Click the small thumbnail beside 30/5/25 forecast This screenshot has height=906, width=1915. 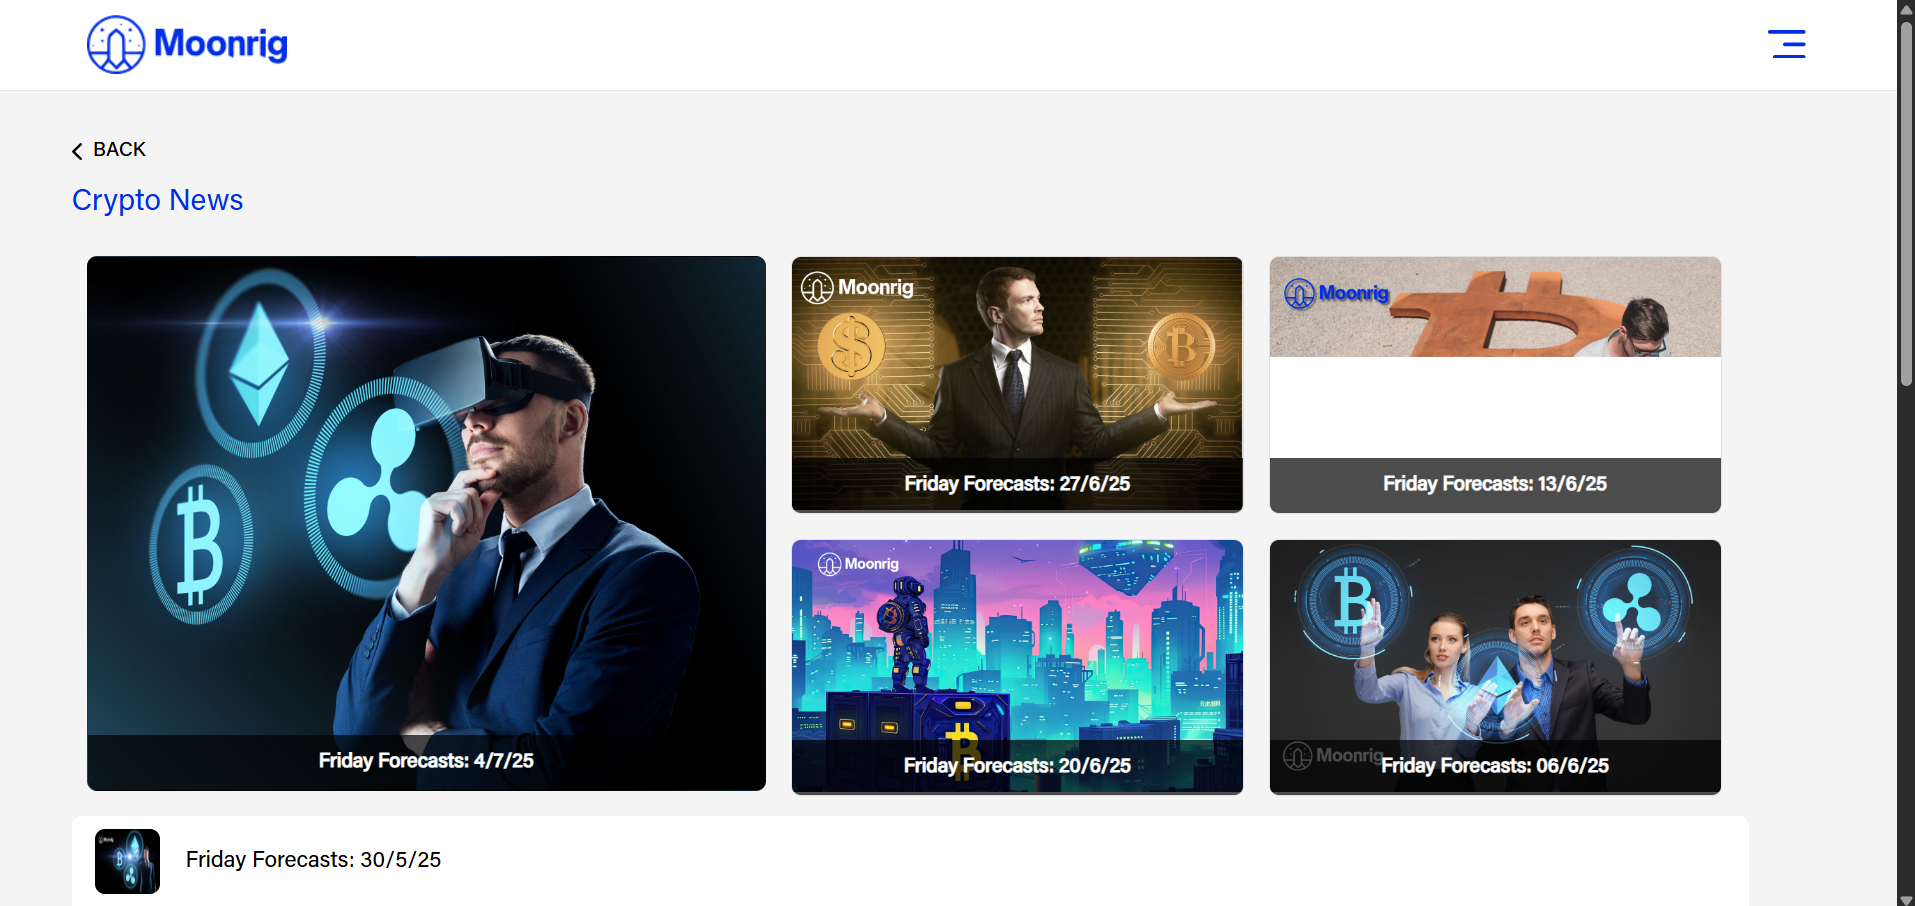127,861
